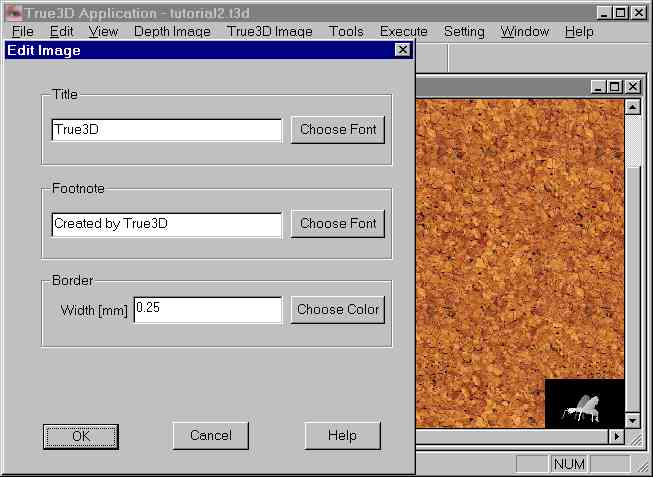Maximize the True3D Application window
This screenshot has width=653, height=477.
tap(621, 13)
